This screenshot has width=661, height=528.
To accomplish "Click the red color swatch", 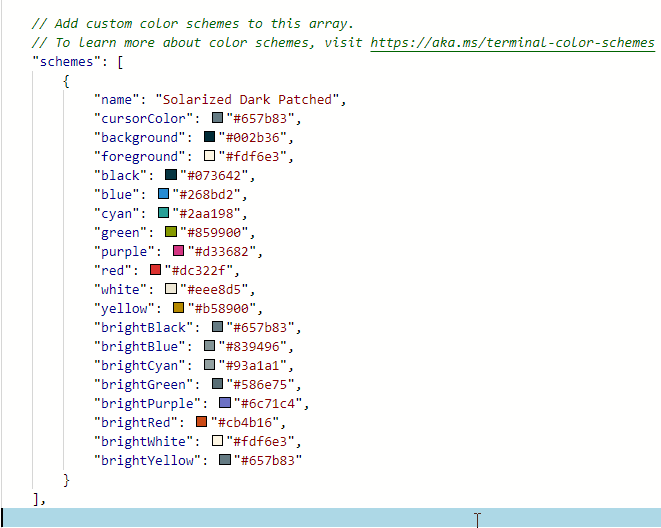I will (155, 270).
